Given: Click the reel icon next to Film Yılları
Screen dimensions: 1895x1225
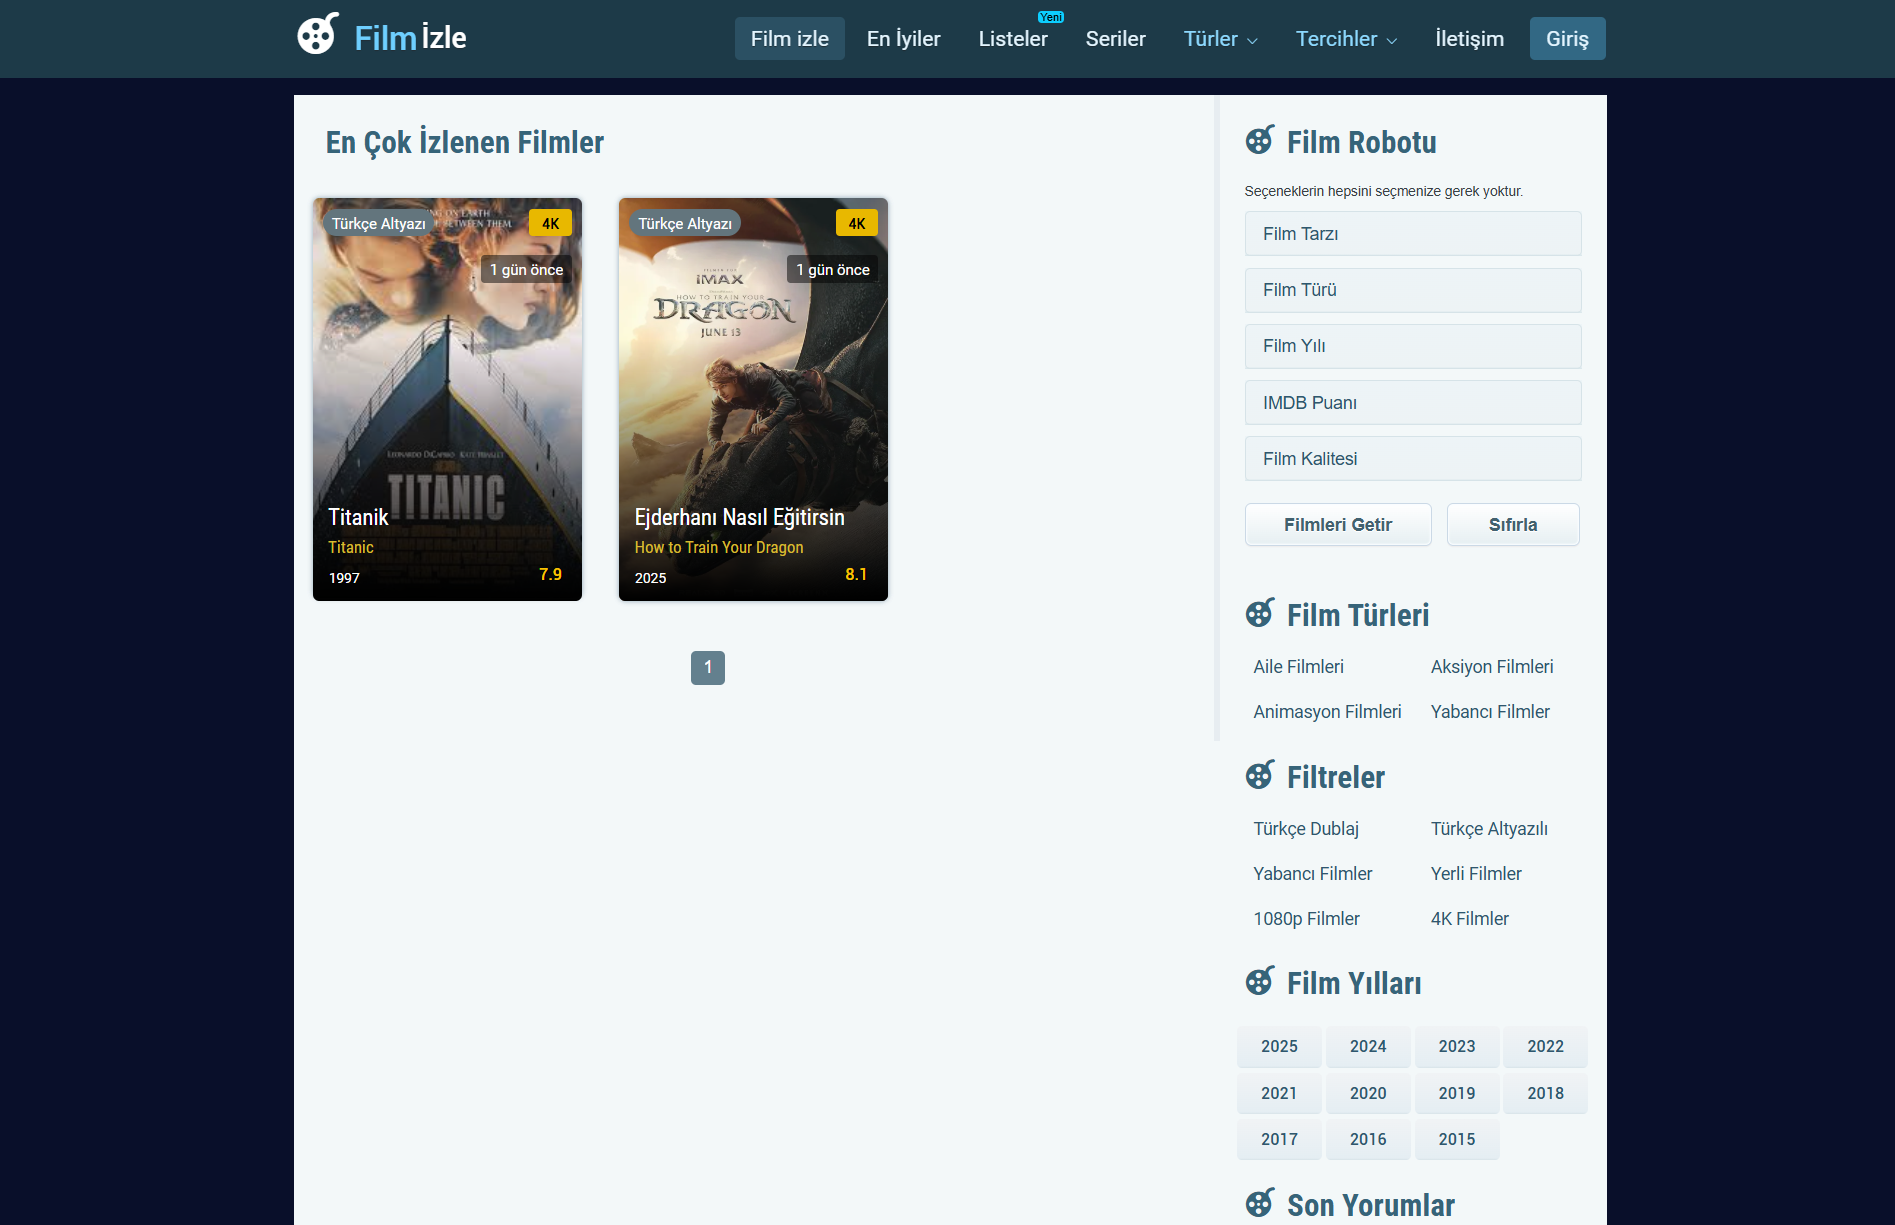Looking at the screenshot, I should click(x=1261, y=982).
